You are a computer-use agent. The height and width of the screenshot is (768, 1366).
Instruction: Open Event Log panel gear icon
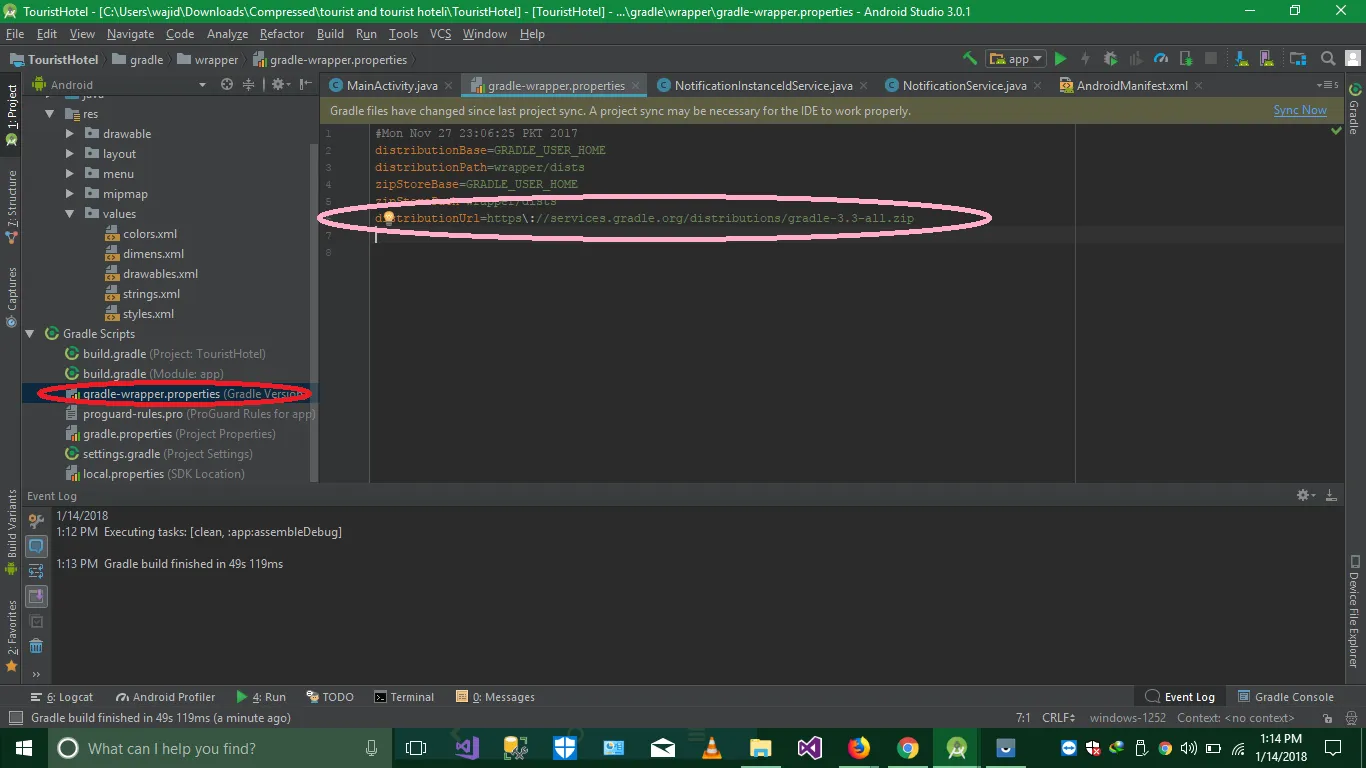pyautogui.click(x=1305, y=495)
